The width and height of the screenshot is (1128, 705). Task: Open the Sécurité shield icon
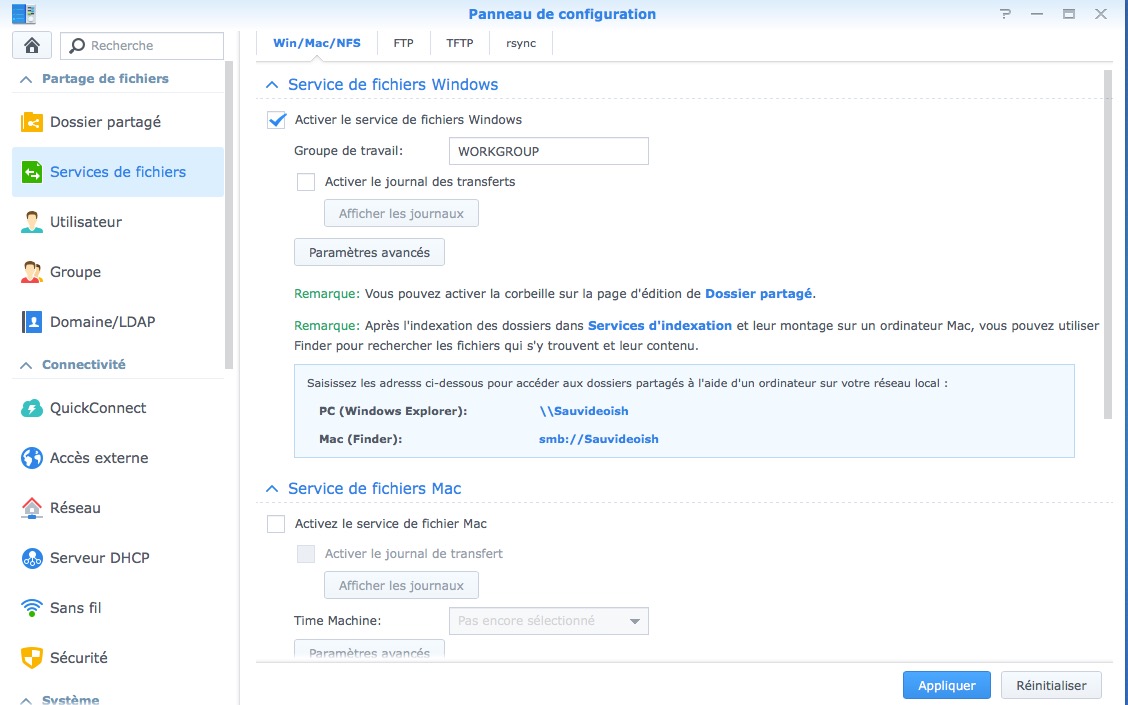pos(32,658)
